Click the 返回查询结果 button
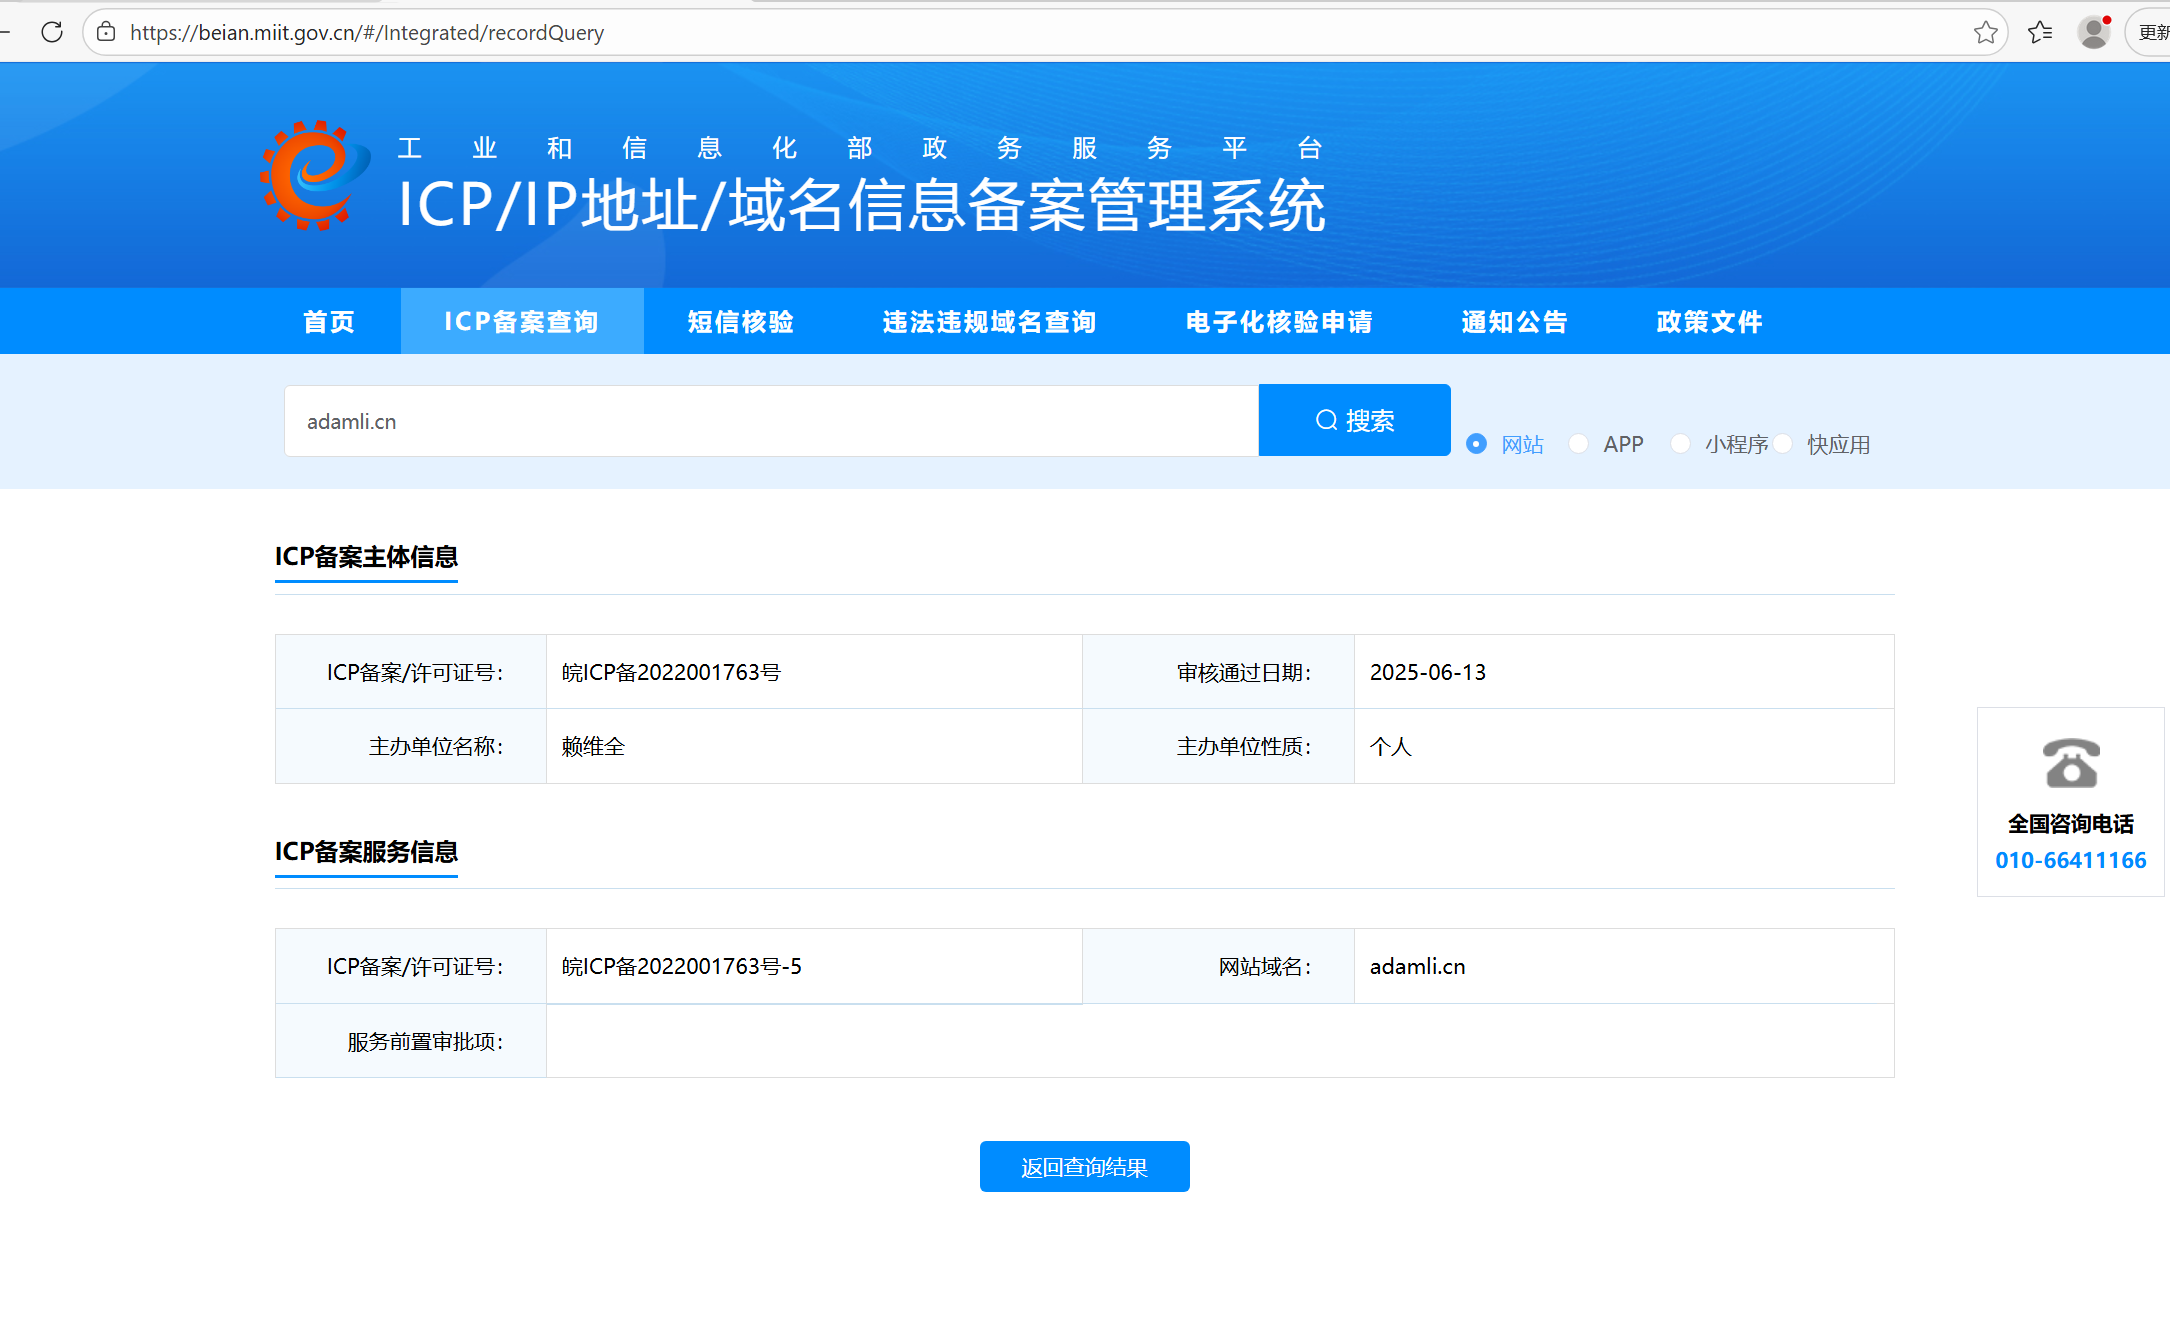The width and height of the screenshot is (2170, 1327). point(1084,1167)
